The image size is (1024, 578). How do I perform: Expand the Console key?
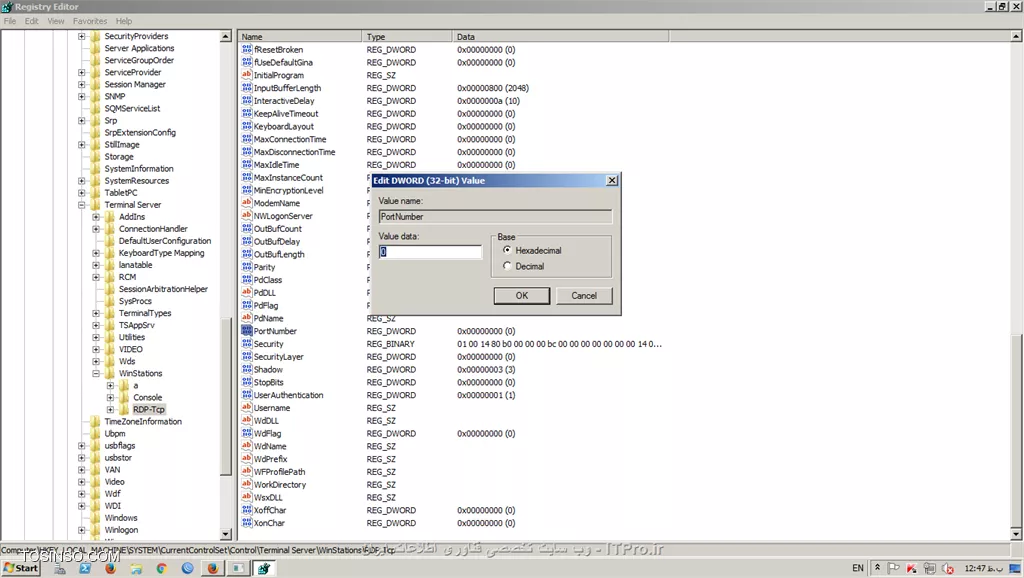[110, 397]
